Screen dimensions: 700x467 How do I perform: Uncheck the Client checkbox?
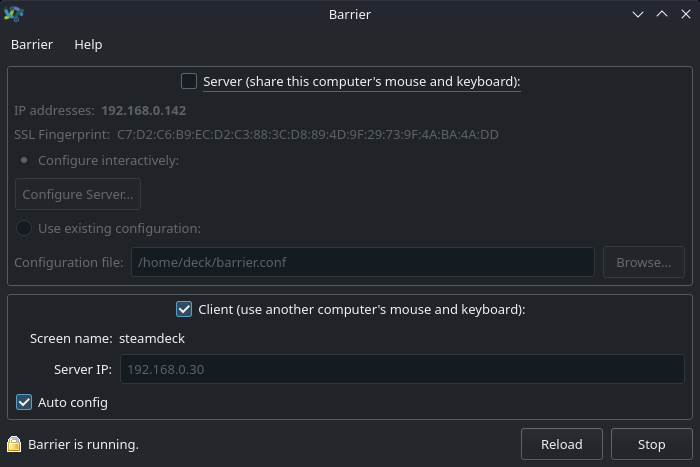click(x=184, y=309)
